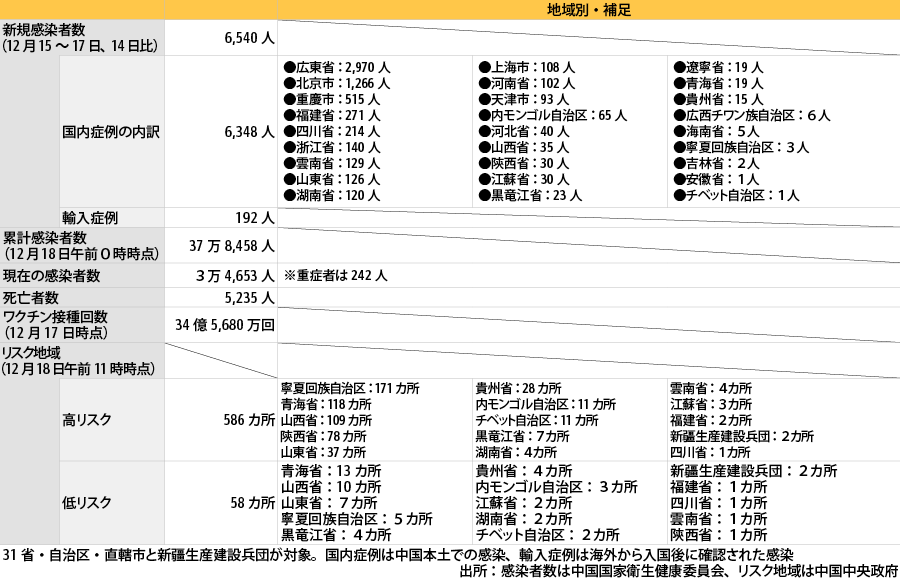The height and width of the screenshot is (580, 900).
Task: Click the low-risk entry '寧夏回族自治区:5カ所'
Action: pos(356,519)
